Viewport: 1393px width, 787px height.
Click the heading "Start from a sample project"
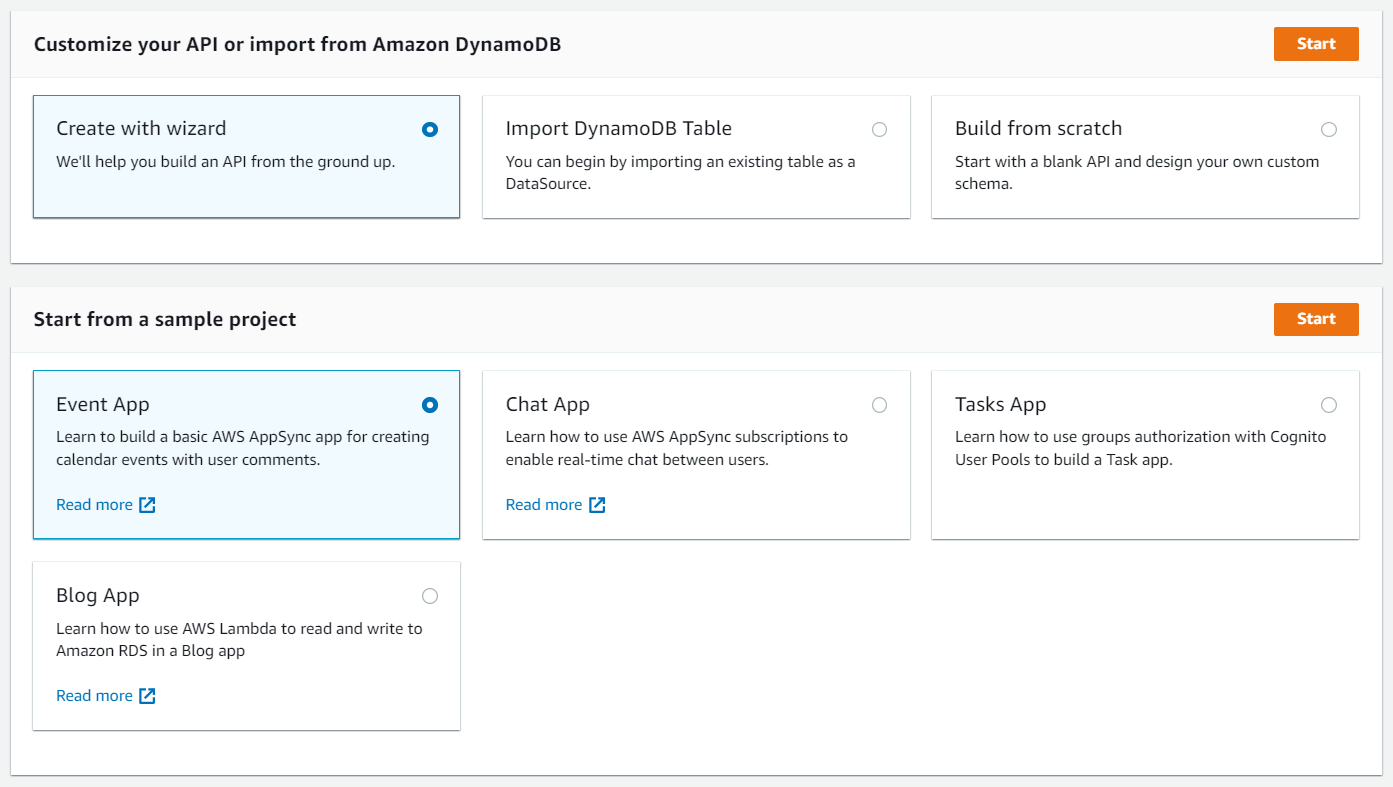pos(165,320)
